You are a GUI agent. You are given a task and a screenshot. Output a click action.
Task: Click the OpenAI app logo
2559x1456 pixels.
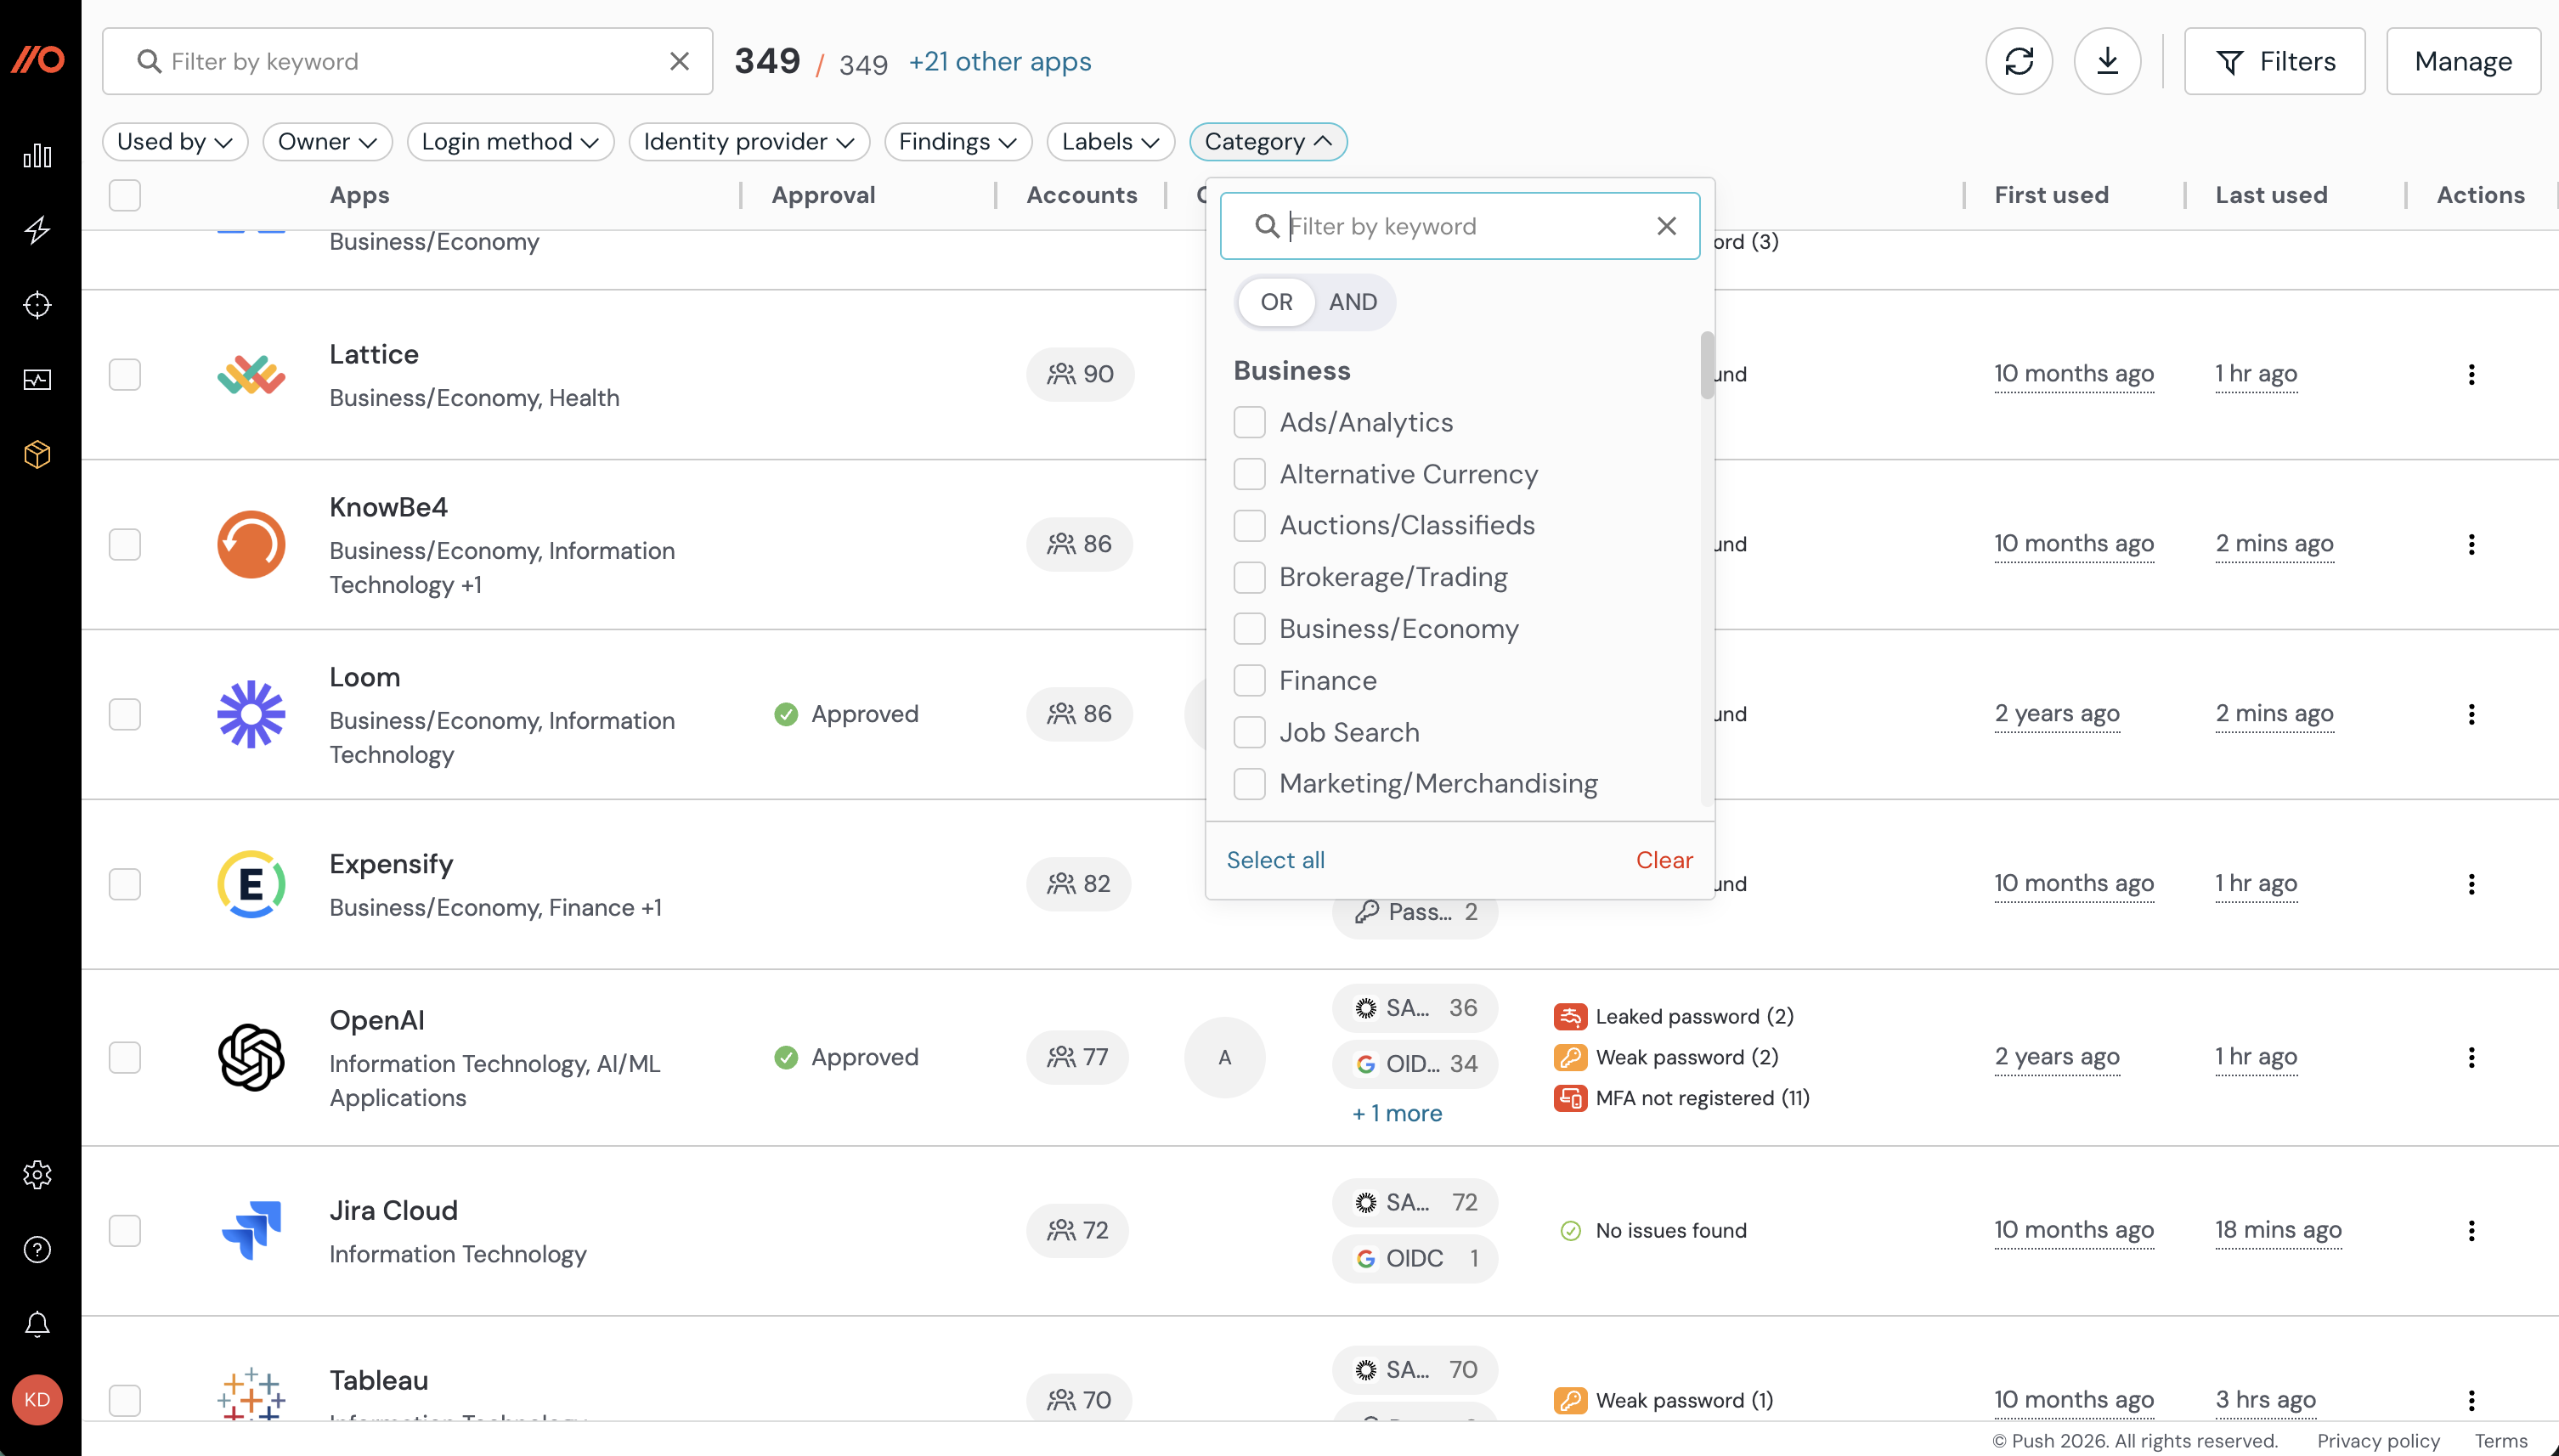251,1057
